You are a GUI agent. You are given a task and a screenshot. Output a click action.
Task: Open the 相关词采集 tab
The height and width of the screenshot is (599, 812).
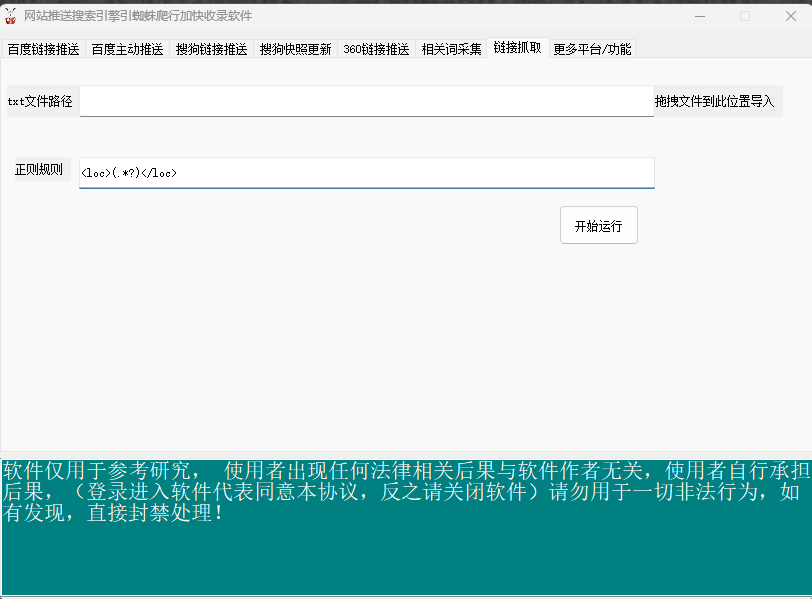pyautogui.click(x=451, y=49)
